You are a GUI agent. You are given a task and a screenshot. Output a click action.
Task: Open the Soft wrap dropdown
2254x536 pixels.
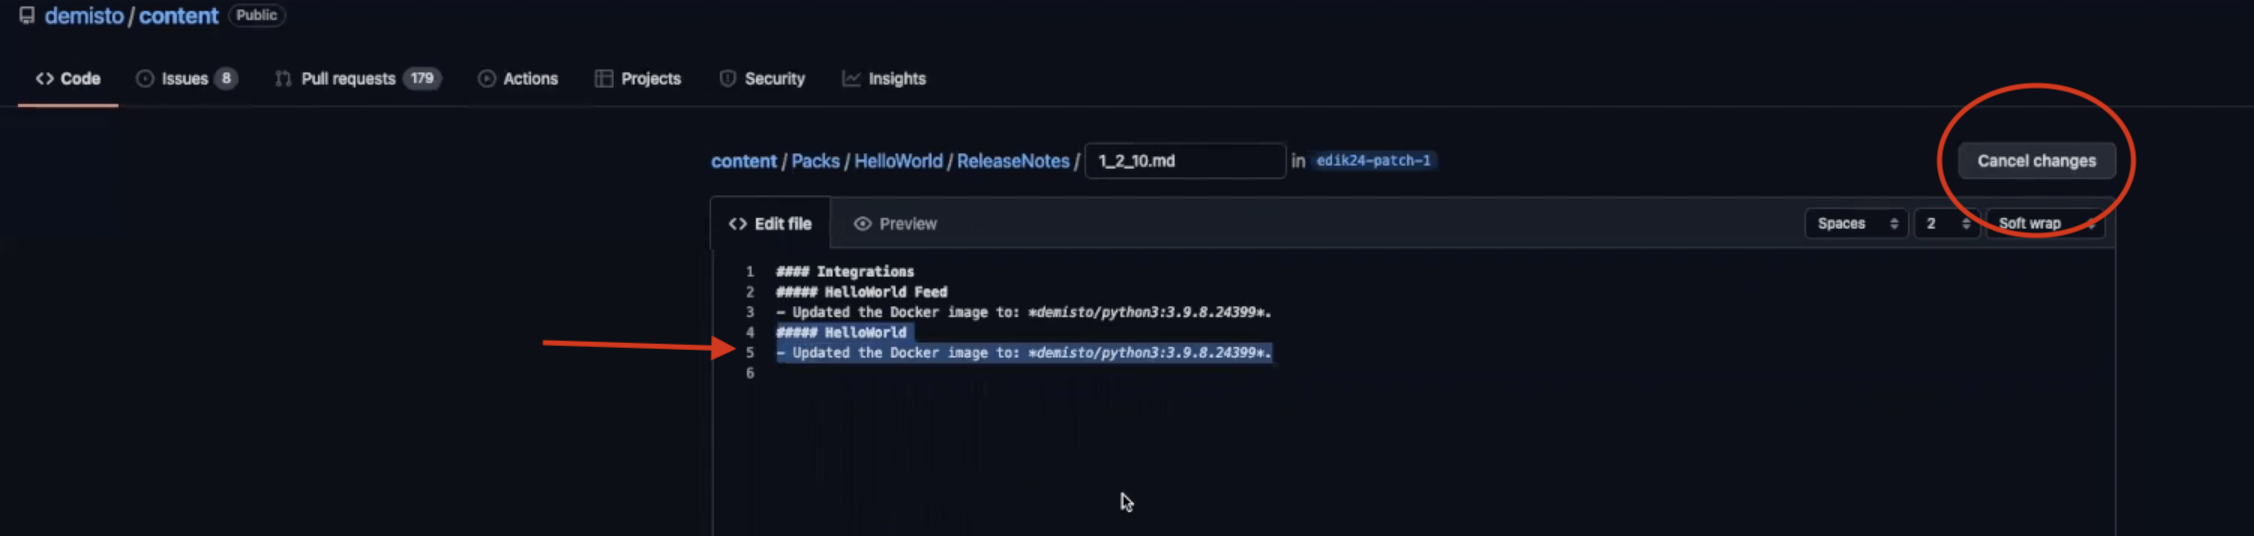click(2044, 224)
